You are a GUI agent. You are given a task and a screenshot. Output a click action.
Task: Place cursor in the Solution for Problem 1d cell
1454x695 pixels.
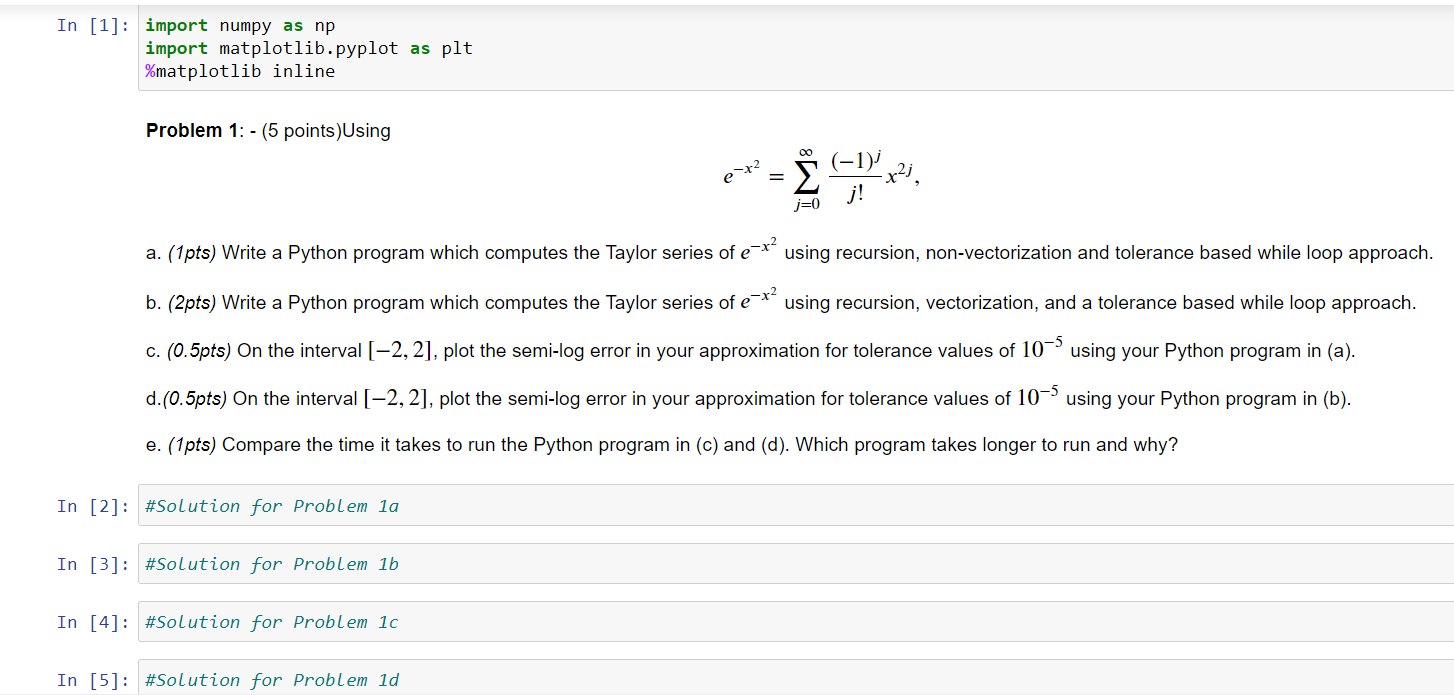pyautogui.click(x=270, y=680)
